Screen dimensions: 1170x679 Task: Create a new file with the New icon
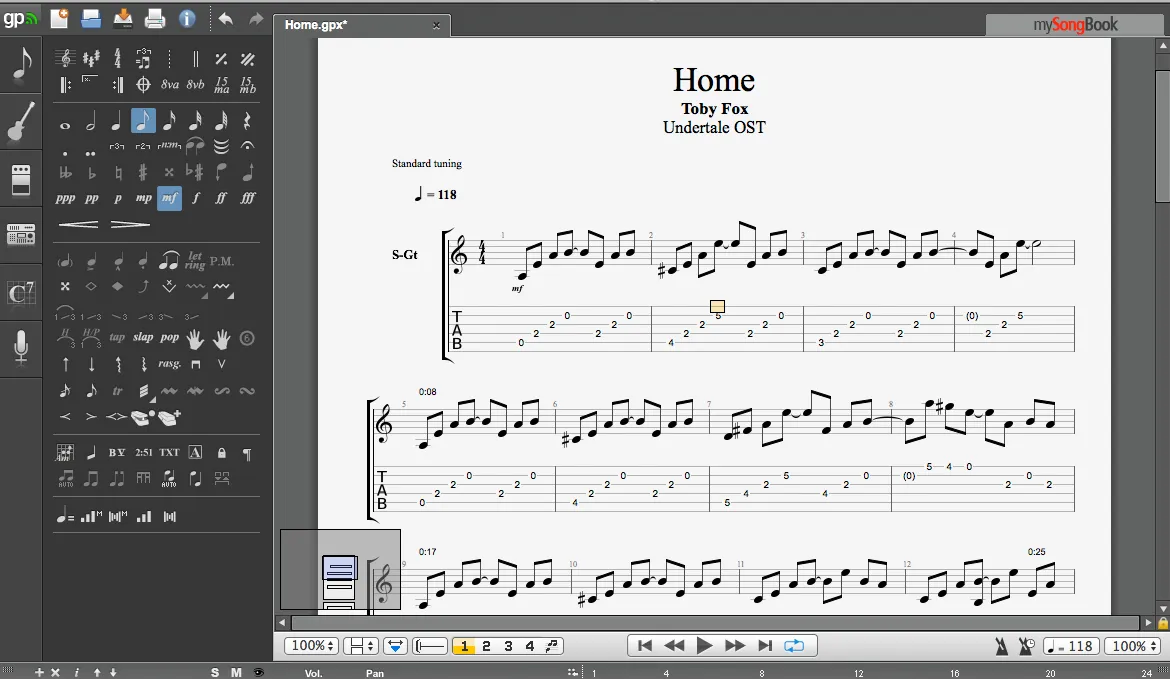click(x=59, y=18)
